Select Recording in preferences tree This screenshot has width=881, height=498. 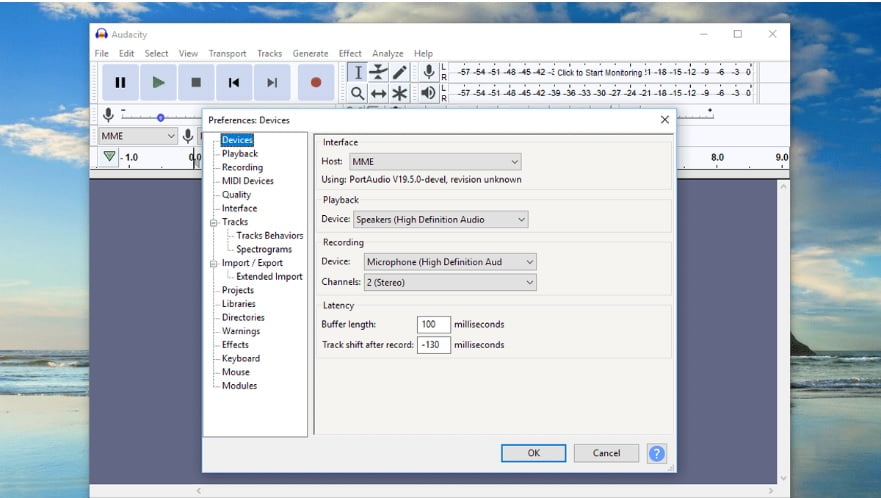(x=242, y=167)
